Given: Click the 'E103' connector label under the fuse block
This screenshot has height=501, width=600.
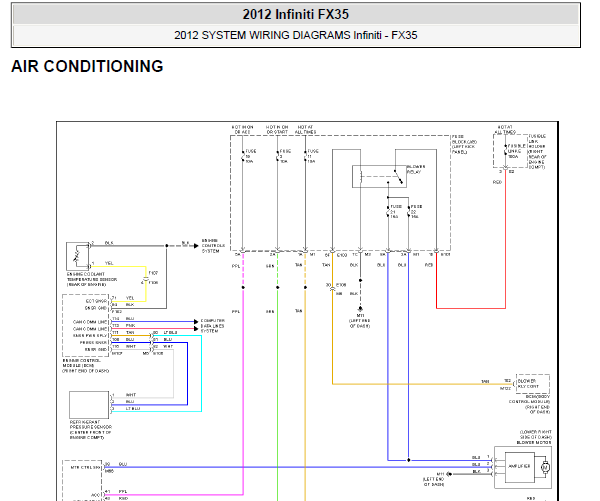Looking at the screenshot, I should coord(342,255).
